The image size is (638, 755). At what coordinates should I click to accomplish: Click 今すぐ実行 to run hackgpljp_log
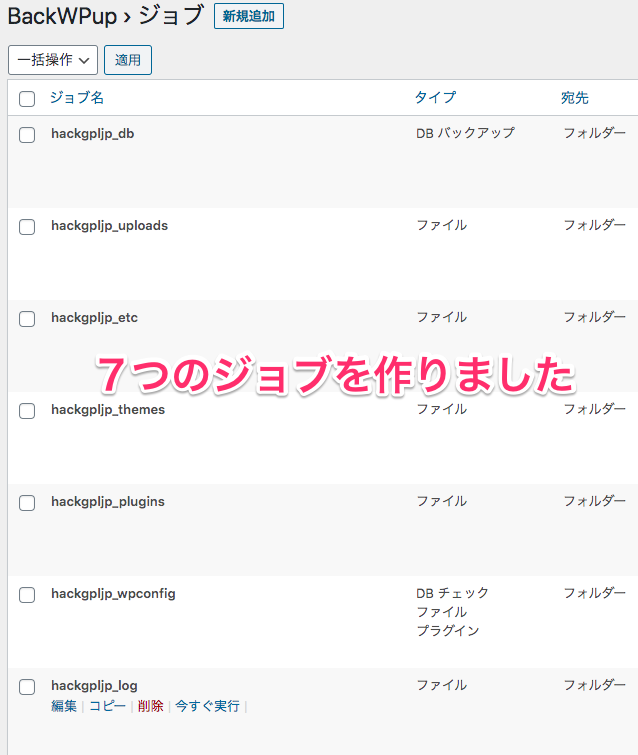[207, 706]
